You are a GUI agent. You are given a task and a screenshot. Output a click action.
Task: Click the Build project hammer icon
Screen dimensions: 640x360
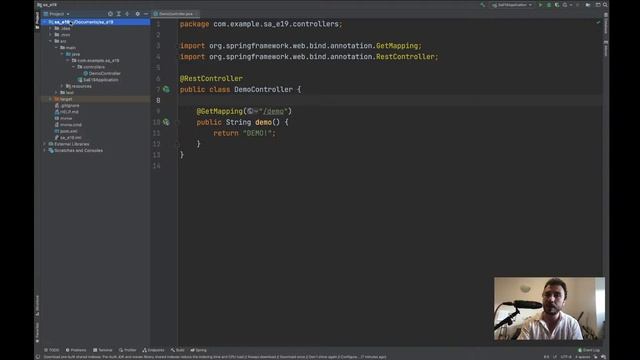pyautogui.click(x=483, y=5)
